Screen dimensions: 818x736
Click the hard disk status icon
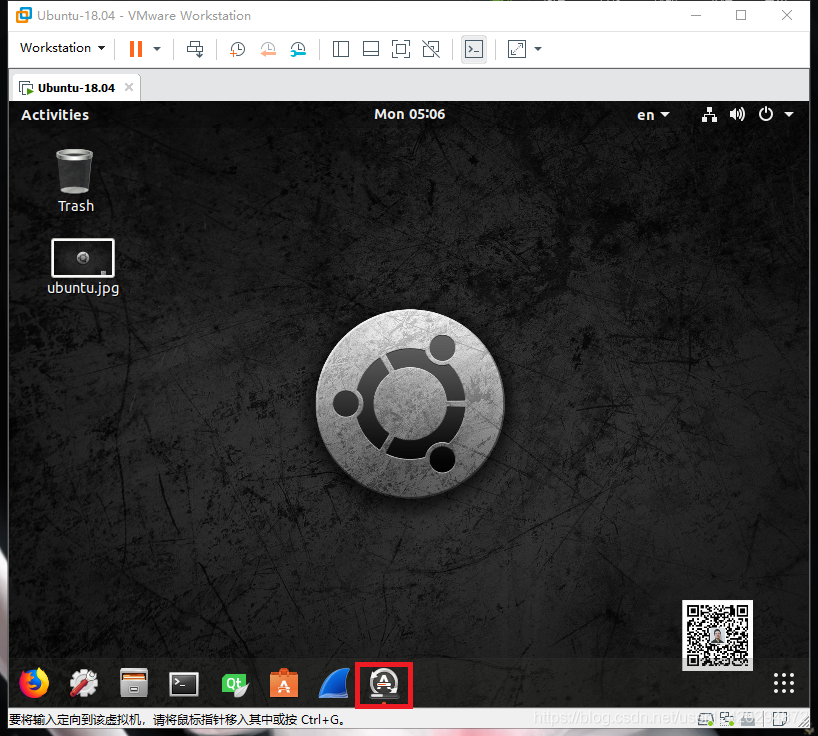[706, 719]
